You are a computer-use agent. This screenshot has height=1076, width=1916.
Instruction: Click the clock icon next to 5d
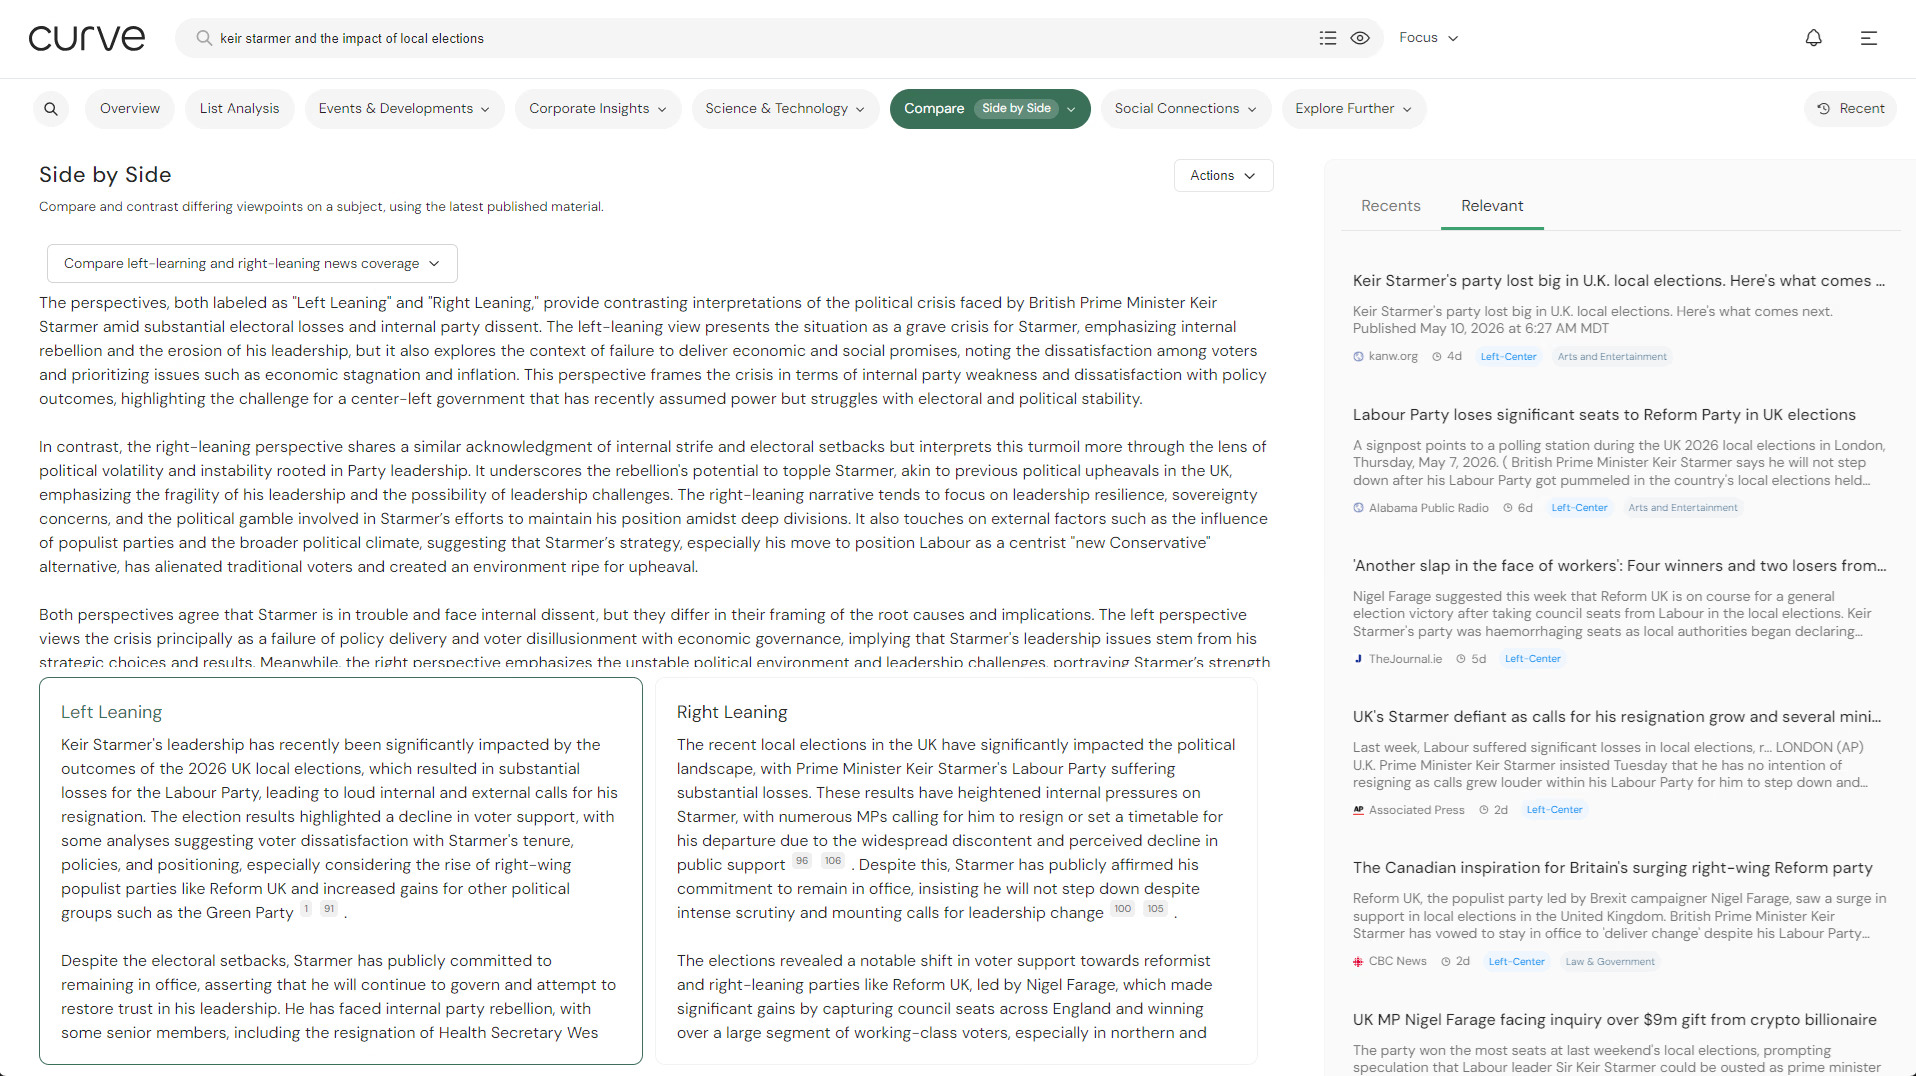(x=1461, y=659)
